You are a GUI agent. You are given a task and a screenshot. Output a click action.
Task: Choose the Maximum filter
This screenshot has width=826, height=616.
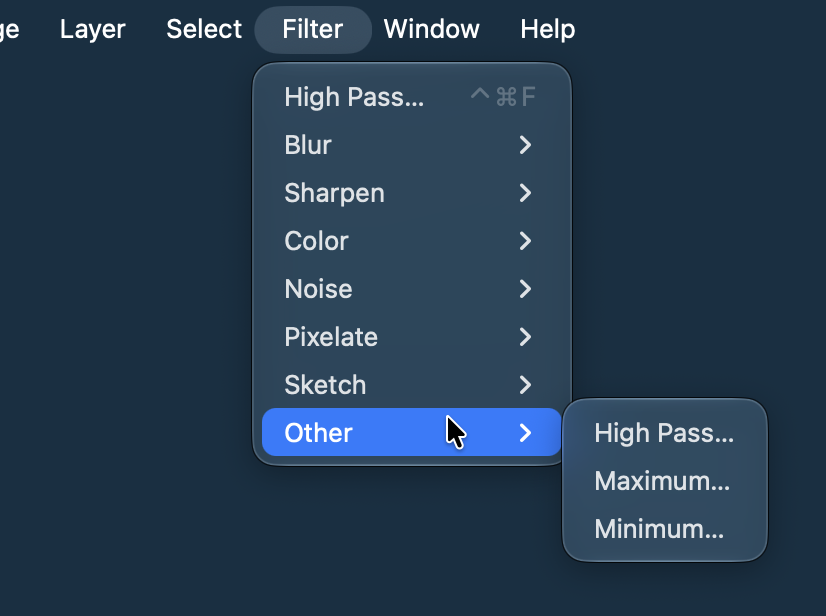[x=664, y=481]
